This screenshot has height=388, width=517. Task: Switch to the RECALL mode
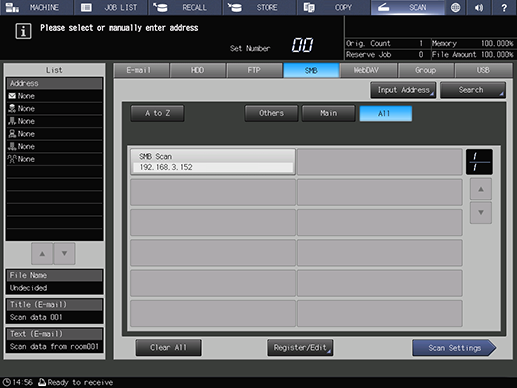click(x=185, y=7)
